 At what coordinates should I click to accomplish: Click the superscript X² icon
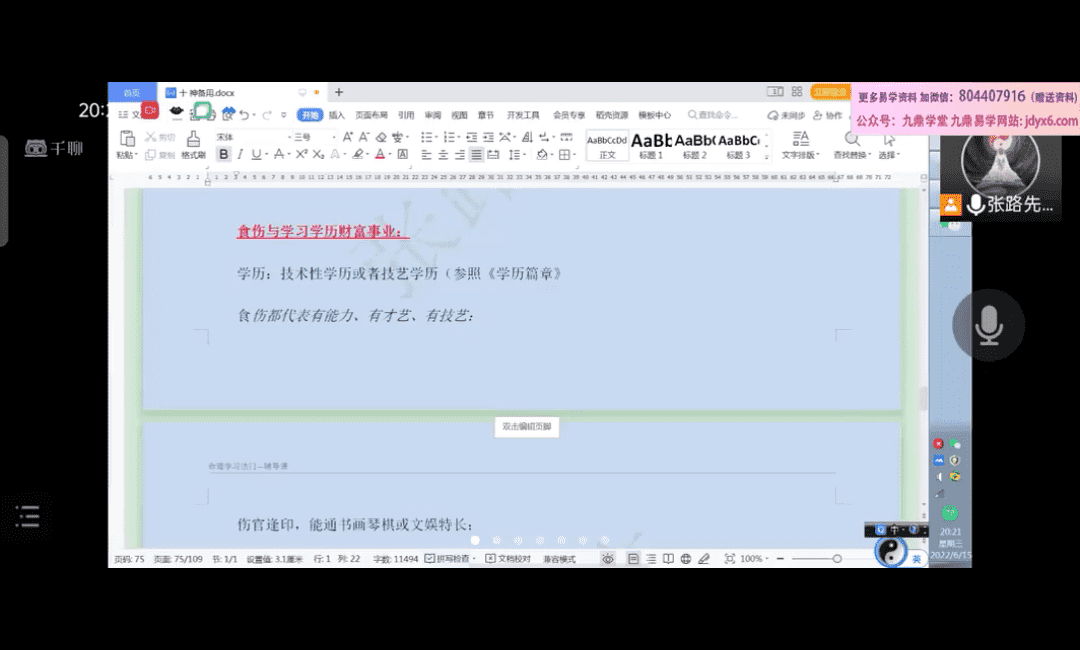point(301,155)
